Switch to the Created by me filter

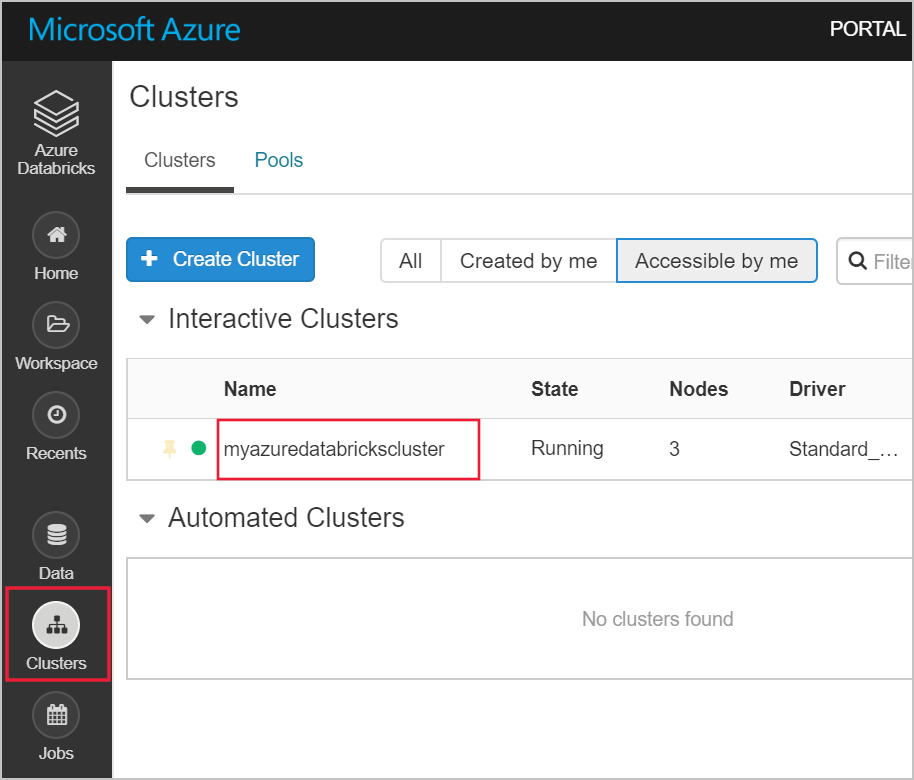click(528, 261)
